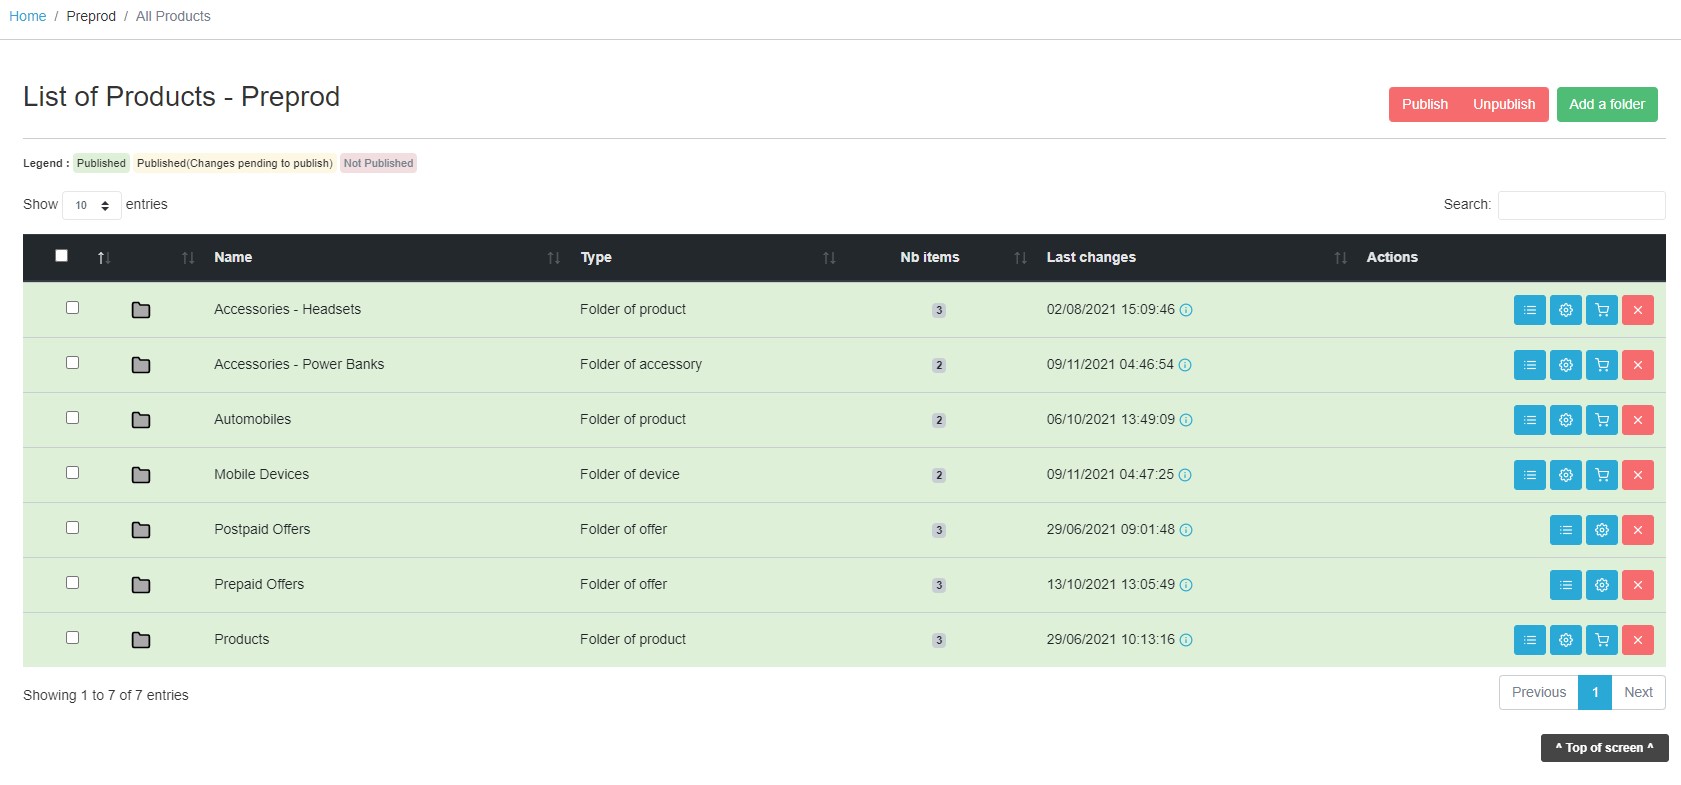This screenshot has width=1681, height=785.
Task: Click cart icon in Automobiles row
Action: tap(1601, 420)
